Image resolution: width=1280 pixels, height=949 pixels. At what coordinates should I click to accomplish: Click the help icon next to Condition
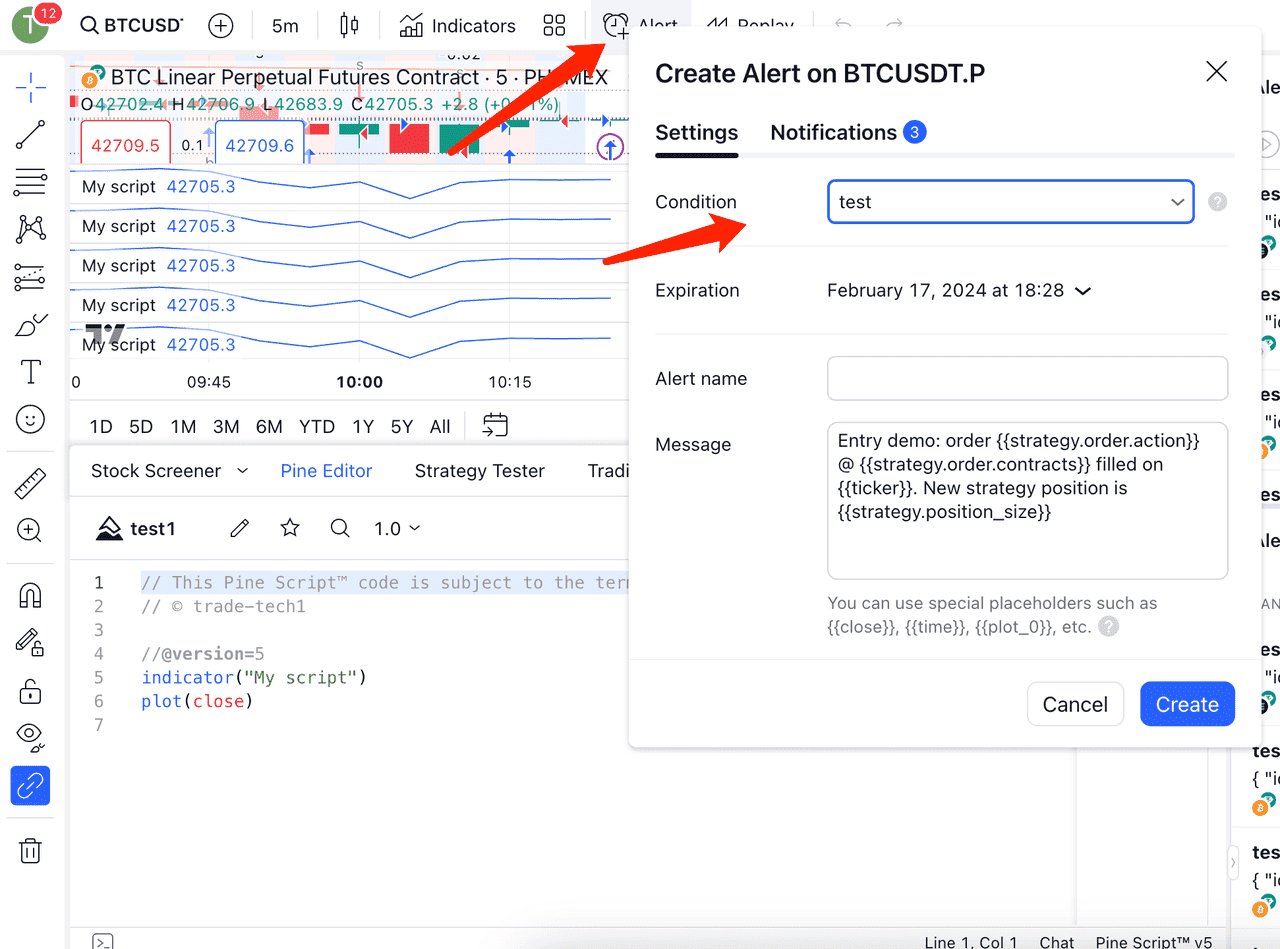coord(1217,202)
